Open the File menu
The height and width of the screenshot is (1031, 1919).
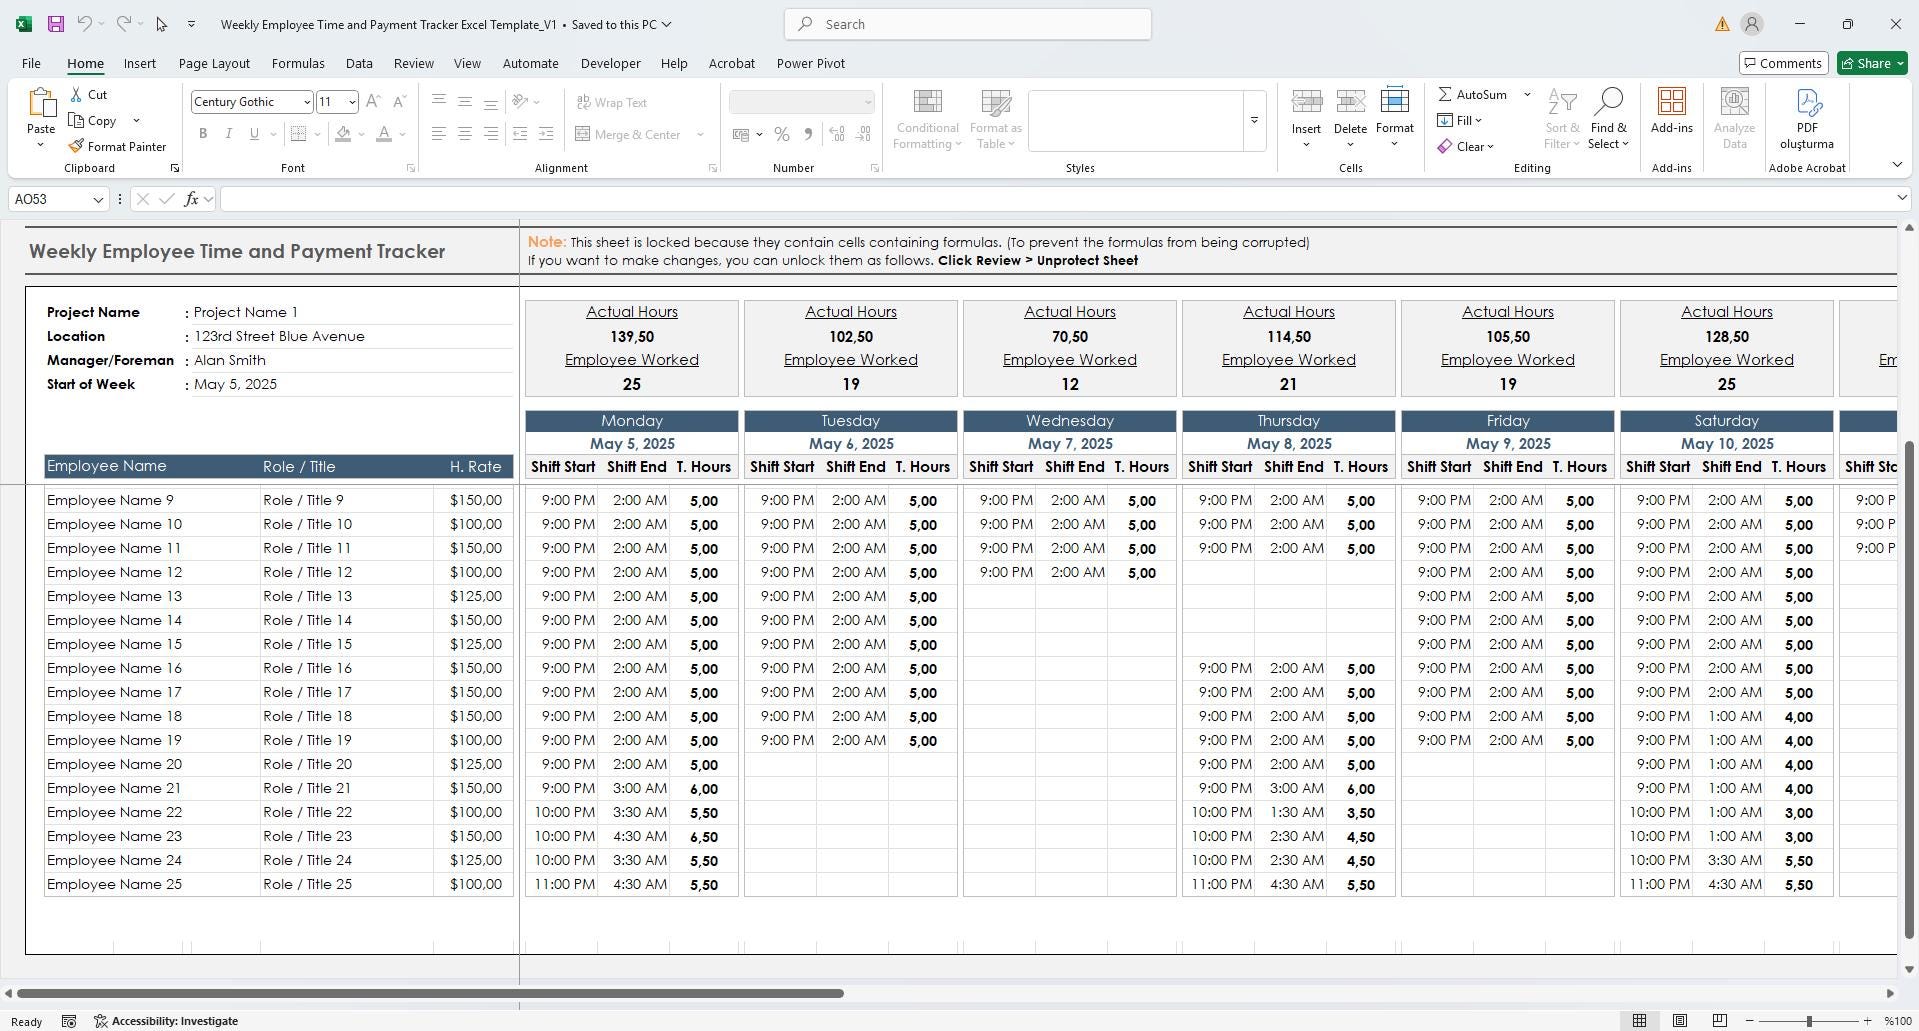31,63
